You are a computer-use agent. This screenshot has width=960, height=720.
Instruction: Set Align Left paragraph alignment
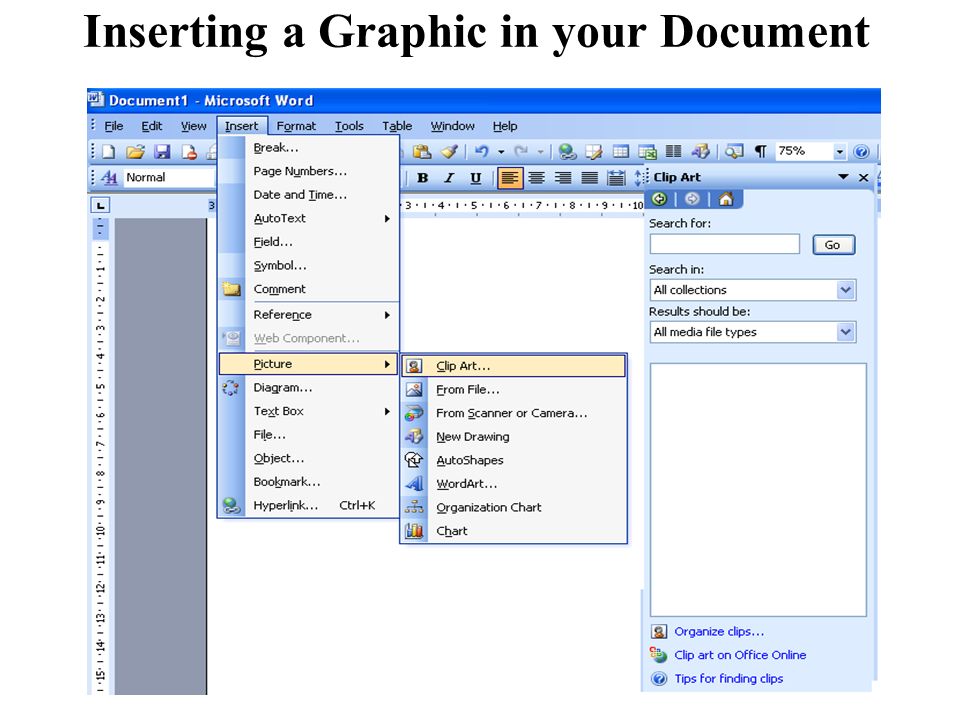click(x=510, y=178)
